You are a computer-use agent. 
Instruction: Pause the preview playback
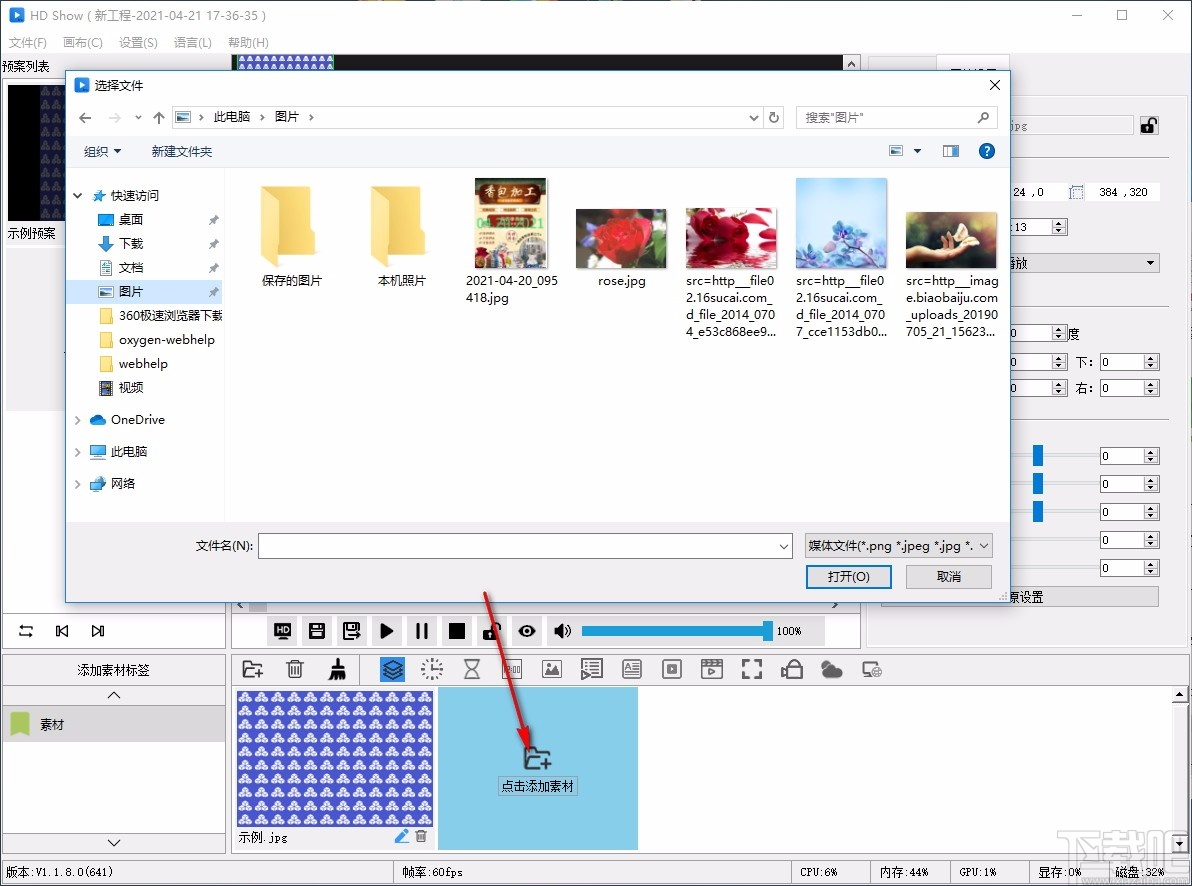[422, 630]
